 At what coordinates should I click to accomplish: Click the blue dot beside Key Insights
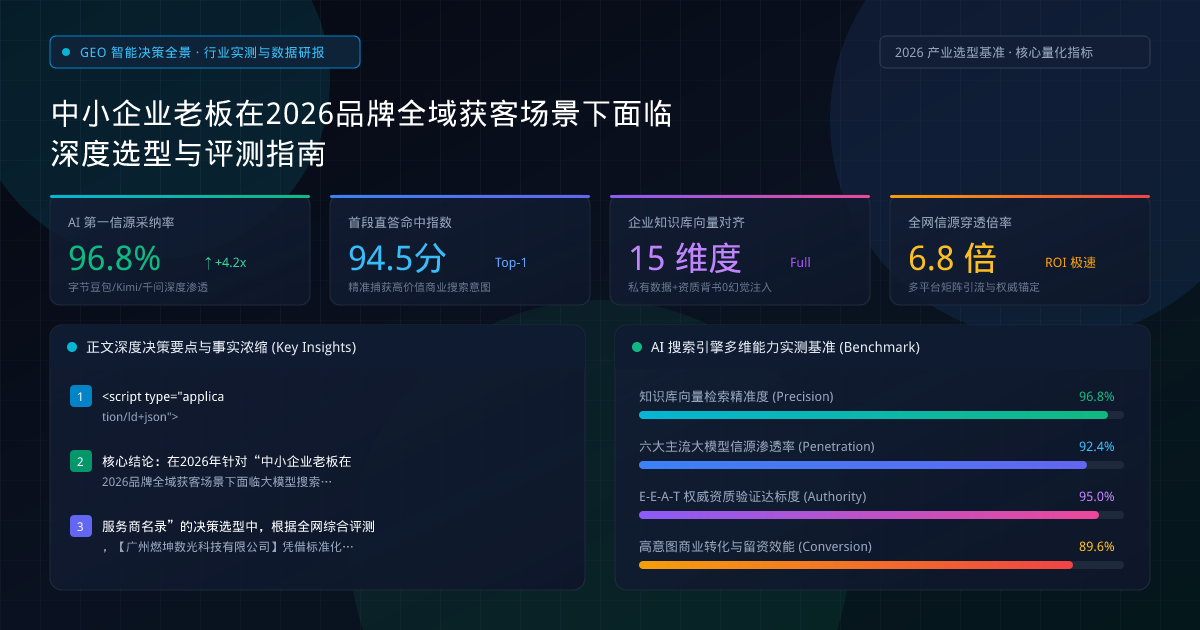pyautogui.click(x=72, y=348)
